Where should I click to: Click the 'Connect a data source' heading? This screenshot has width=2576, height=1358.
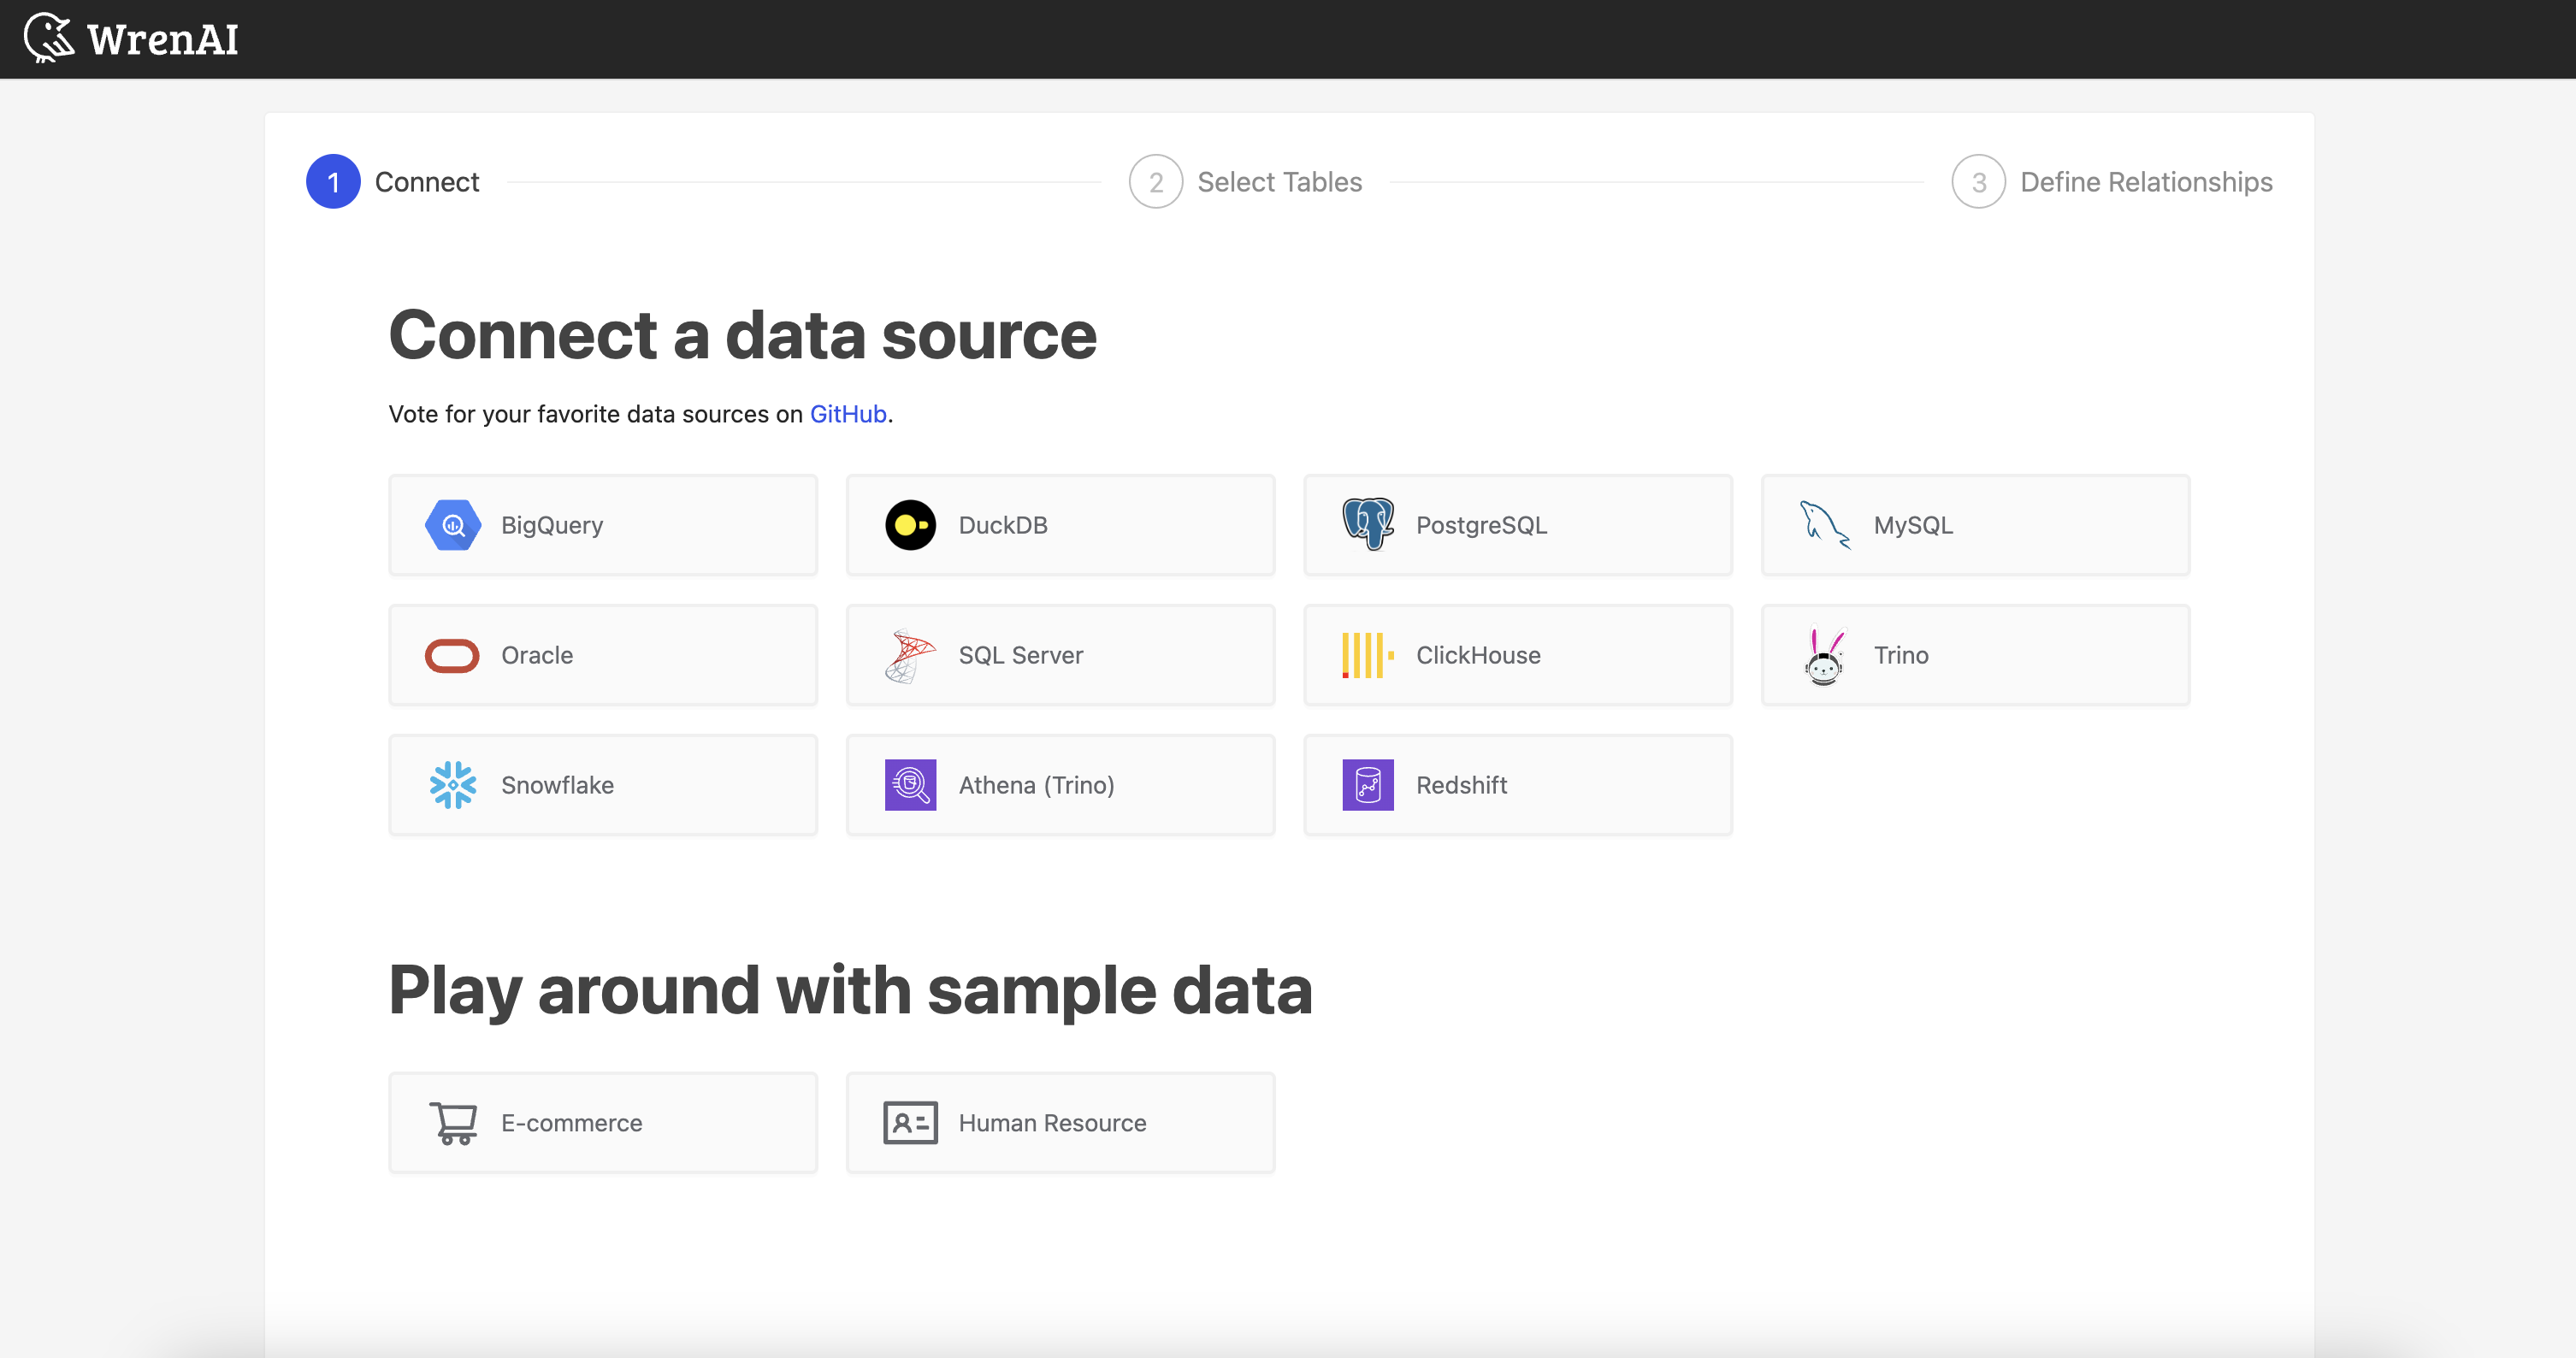(x=743, y=335)
